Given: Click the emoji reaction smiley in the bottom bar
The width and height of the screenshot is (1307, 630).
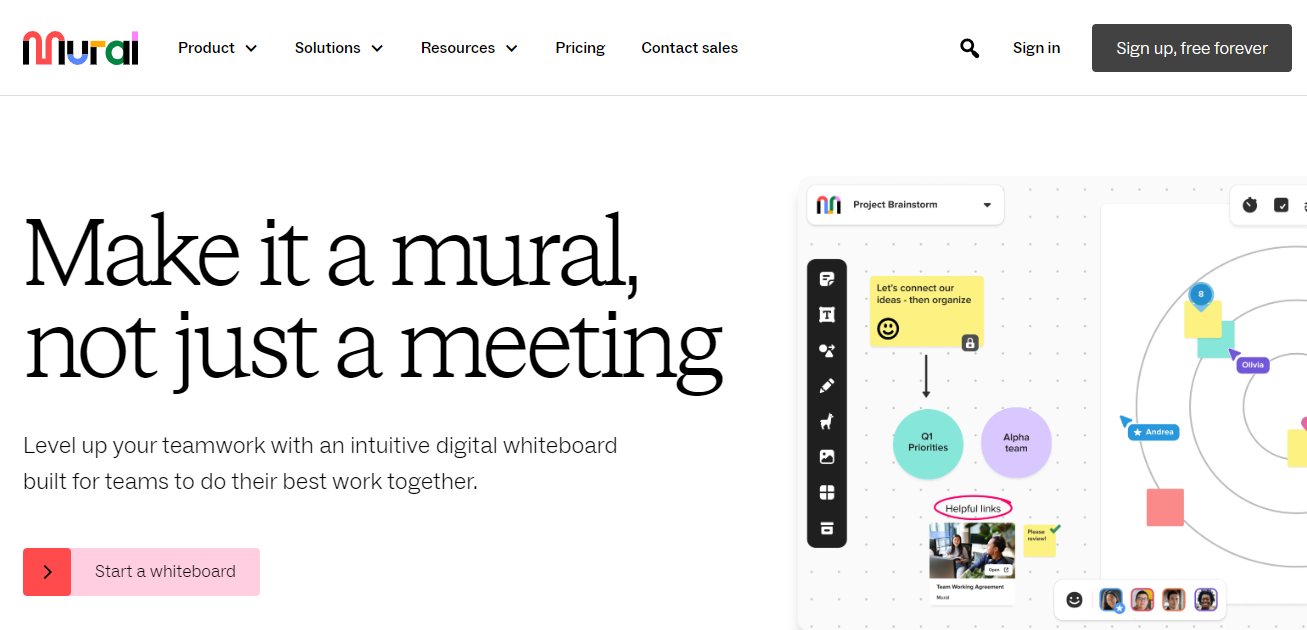Looking at the screenshot, I should pos(1075,600).
